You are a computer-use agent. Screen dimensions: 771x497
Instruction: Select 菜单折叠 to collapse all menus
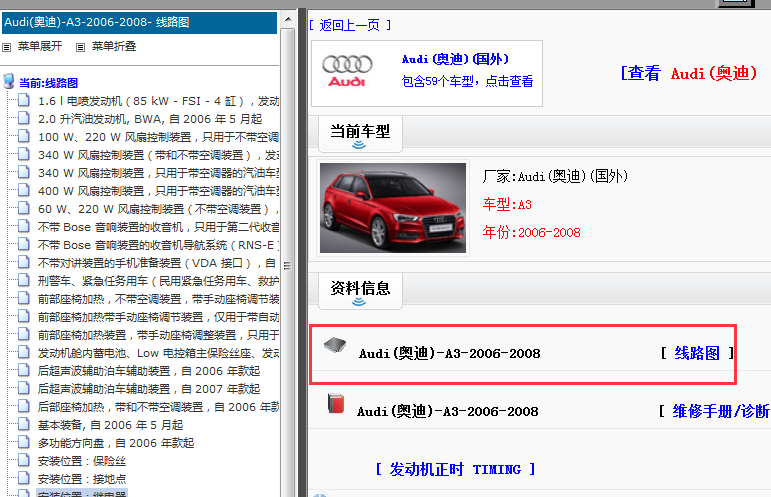pyautogui.click(x=114, y=46)
